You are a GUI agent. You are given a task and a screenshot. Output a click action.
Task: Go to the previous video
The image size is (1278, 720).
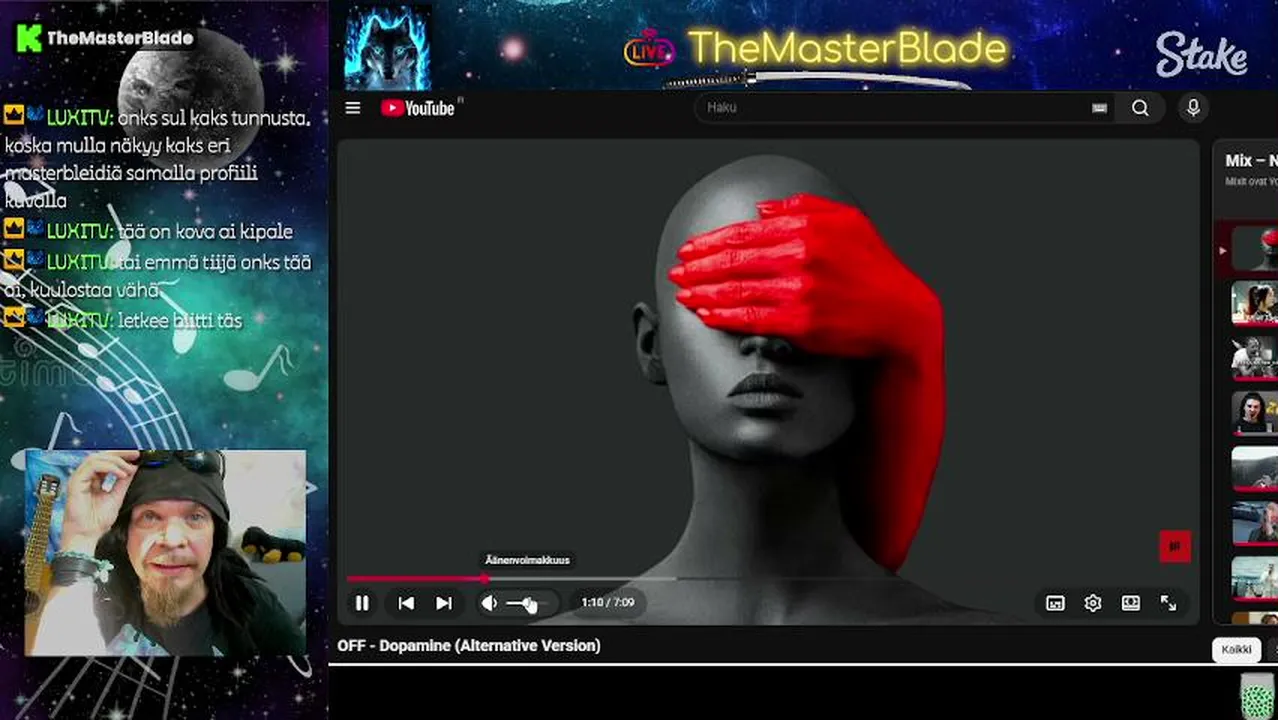406,603
